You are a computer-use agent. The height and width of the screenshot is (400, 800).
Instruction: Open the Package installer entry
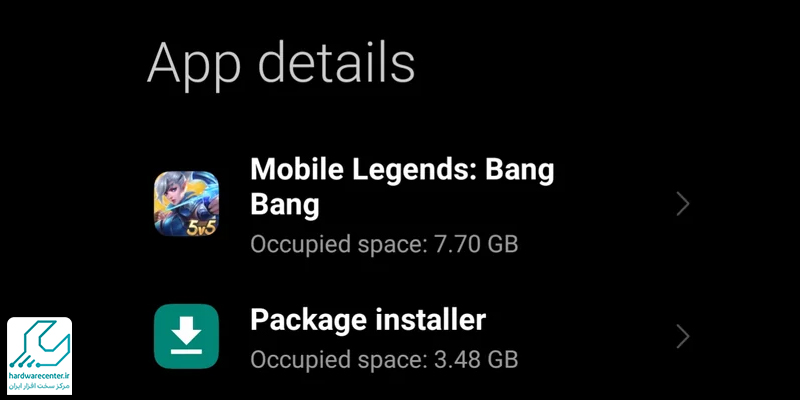click(x=421, y=337)
